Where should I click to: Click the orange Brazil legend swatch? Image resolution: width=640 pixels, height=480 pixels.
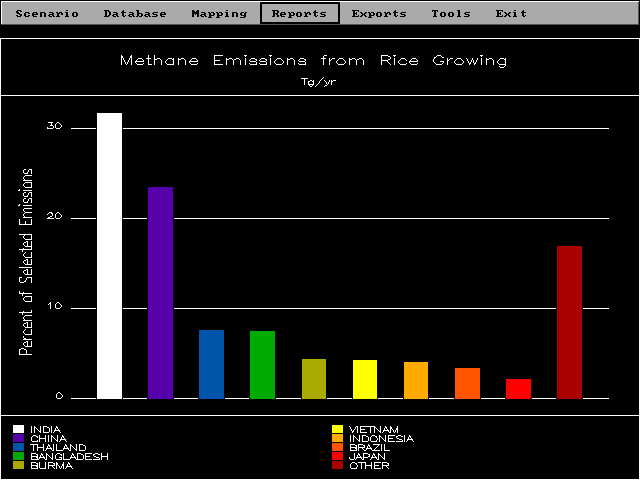(x=338, y=447)
